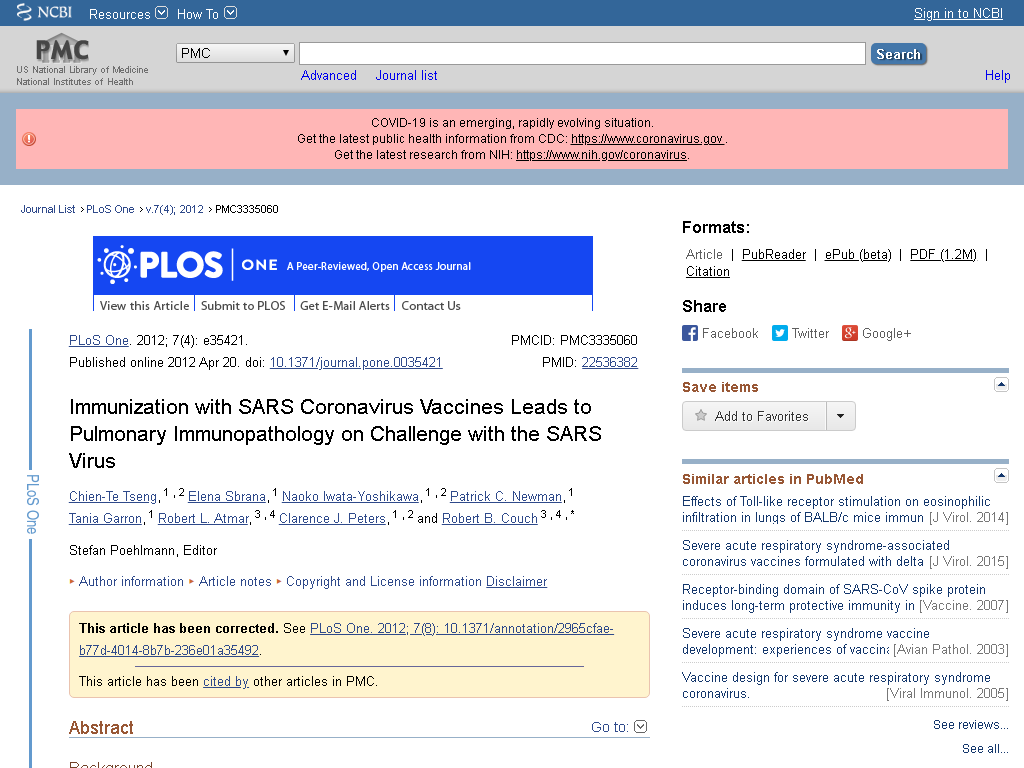
Task: Share article via Facebook icon
Action: tap(690, 333)
